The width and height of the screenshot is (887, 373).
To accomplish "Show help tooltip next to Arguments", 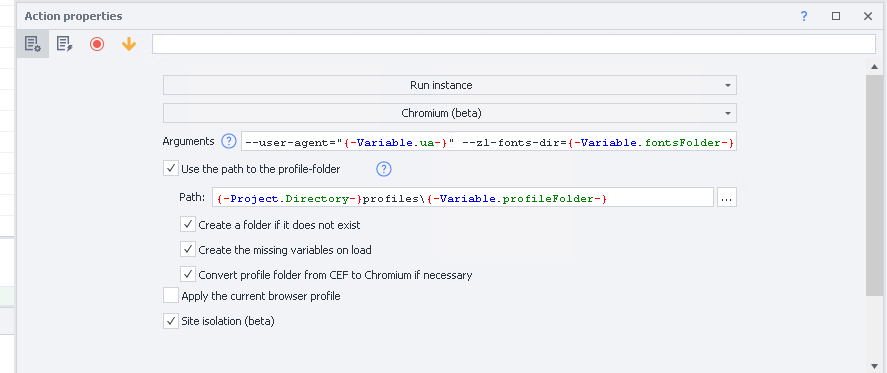I will click(x=229, y=141).
